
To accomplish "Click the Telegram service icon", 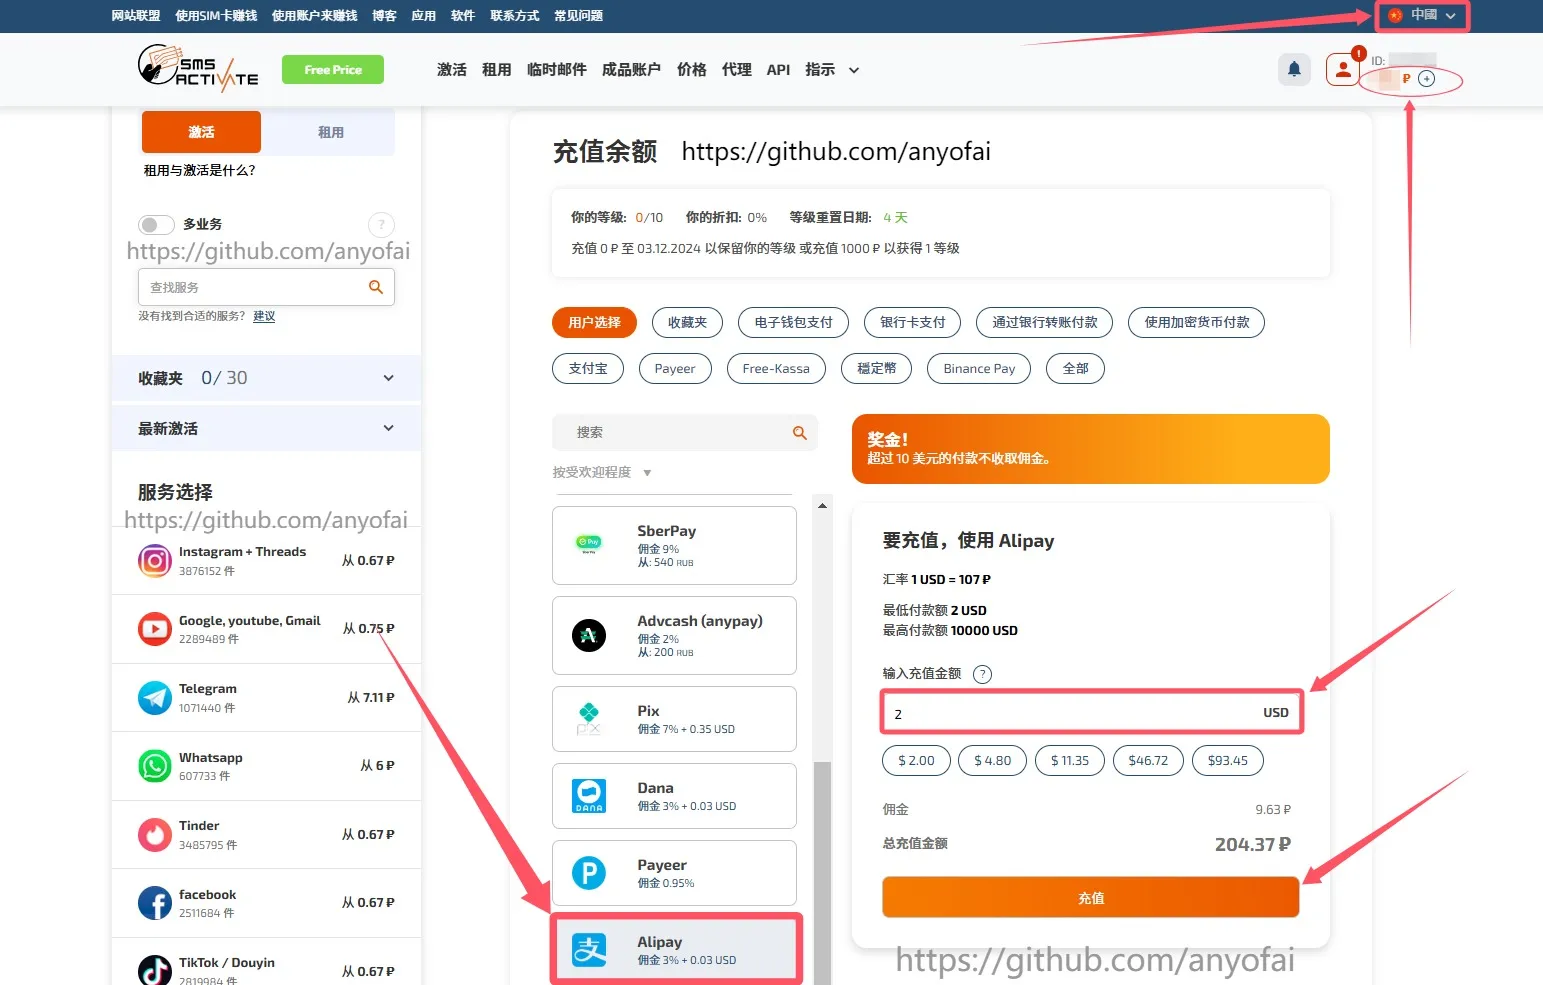I will click(x=155, y=698).
